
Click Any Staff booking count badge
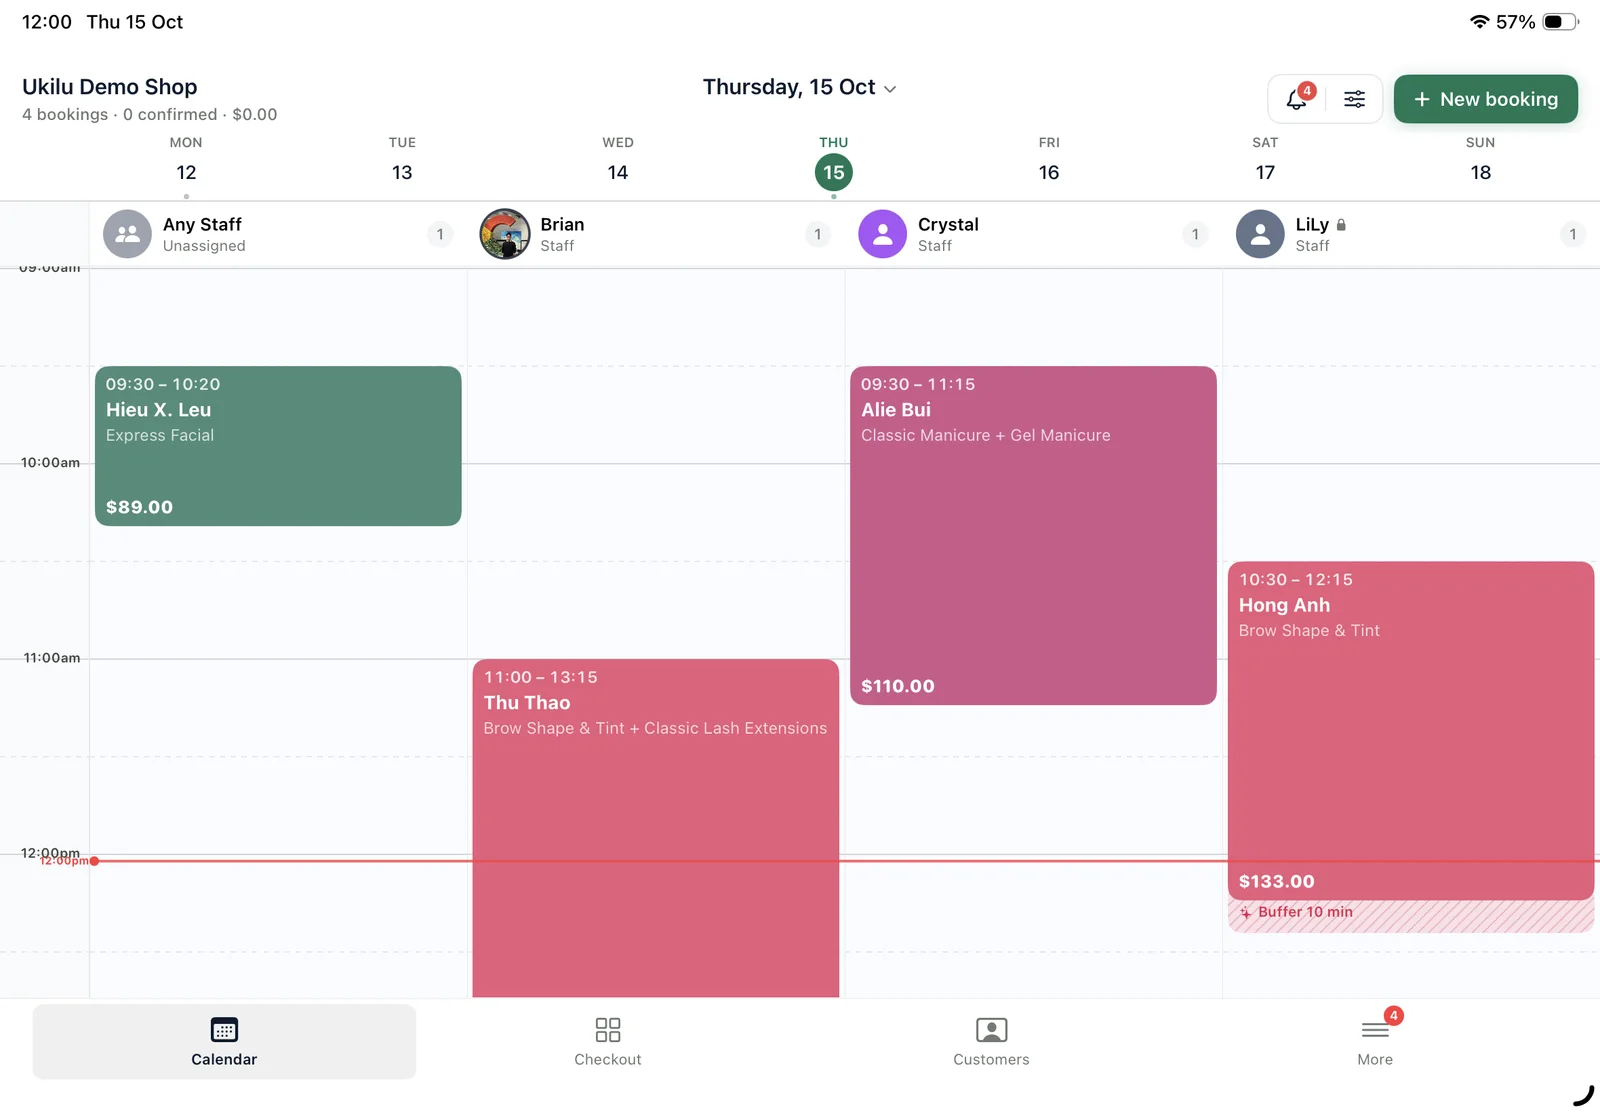pyautogui.click(x=440, y=234)
